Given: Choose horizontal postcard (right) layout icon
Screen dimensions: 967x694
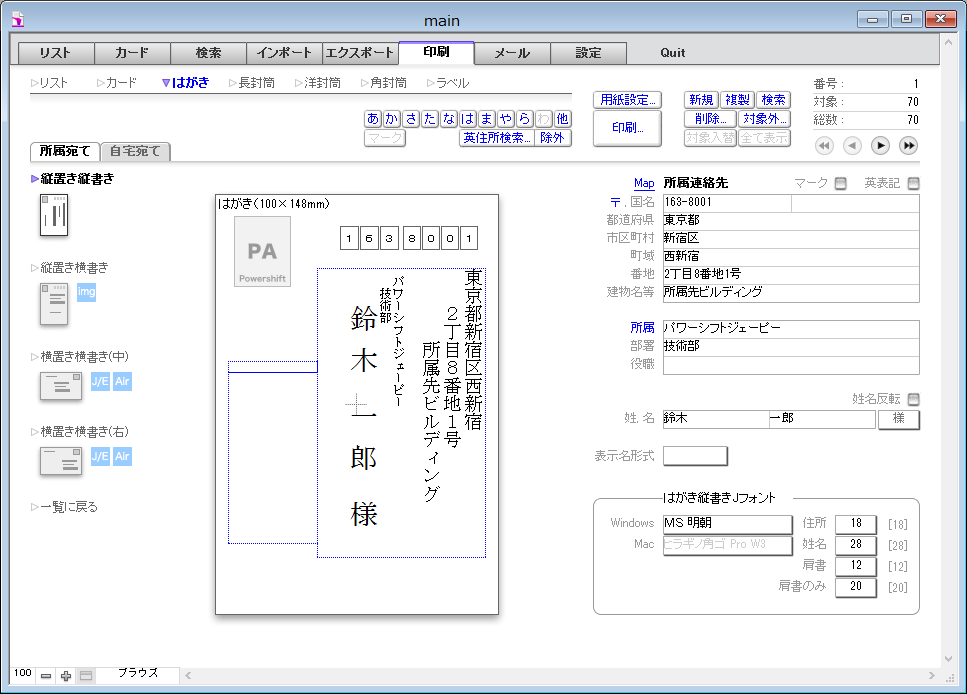Looking at the screenshot, I should click(x=60, y=461).
